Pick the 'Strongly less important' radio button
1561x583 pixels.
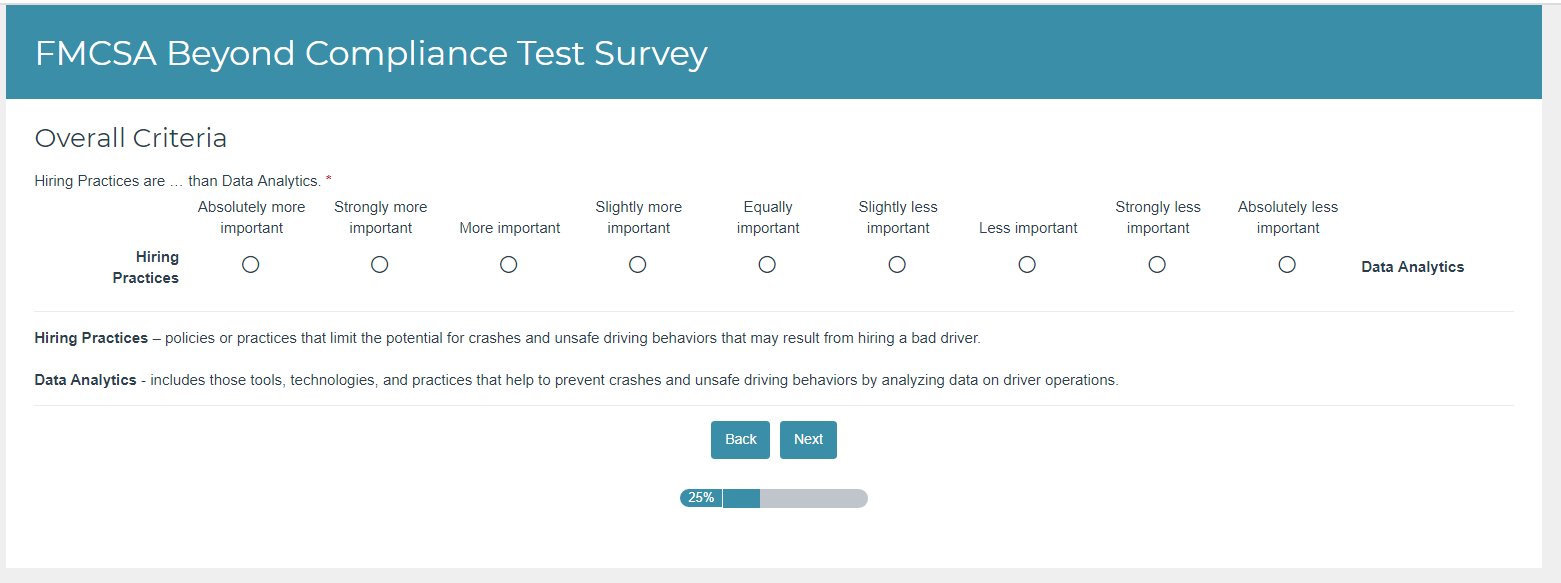point(1157,265)
